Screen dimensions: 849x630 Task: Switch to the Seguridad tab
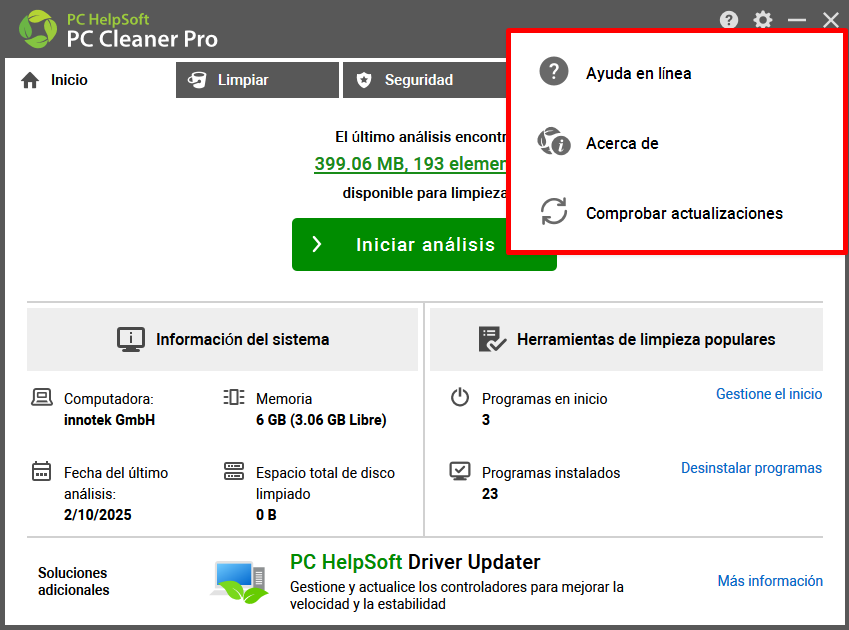pyautogui.click(x=425, y=80)
